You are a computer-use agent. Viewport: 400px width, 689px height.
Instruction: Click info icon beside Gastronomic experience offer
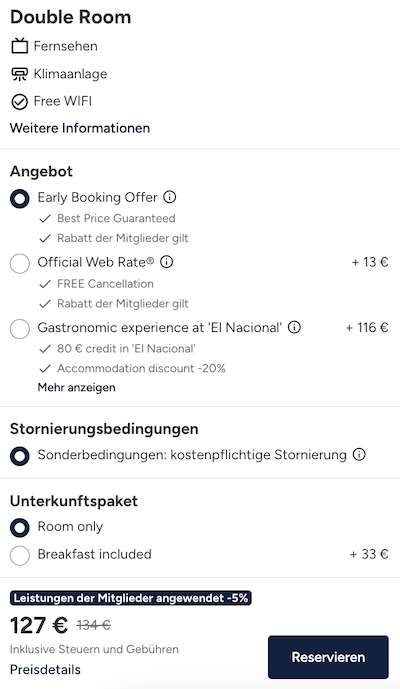point(294,327)
